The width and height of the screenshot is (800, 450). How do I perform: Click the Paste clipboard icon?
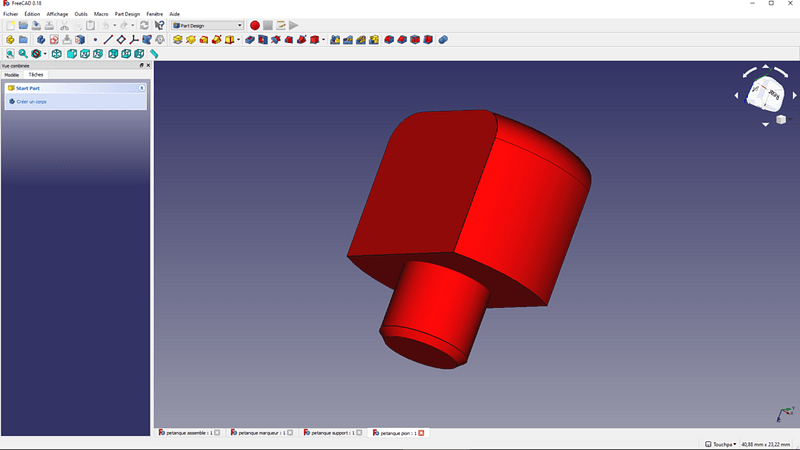pos(90,26)
